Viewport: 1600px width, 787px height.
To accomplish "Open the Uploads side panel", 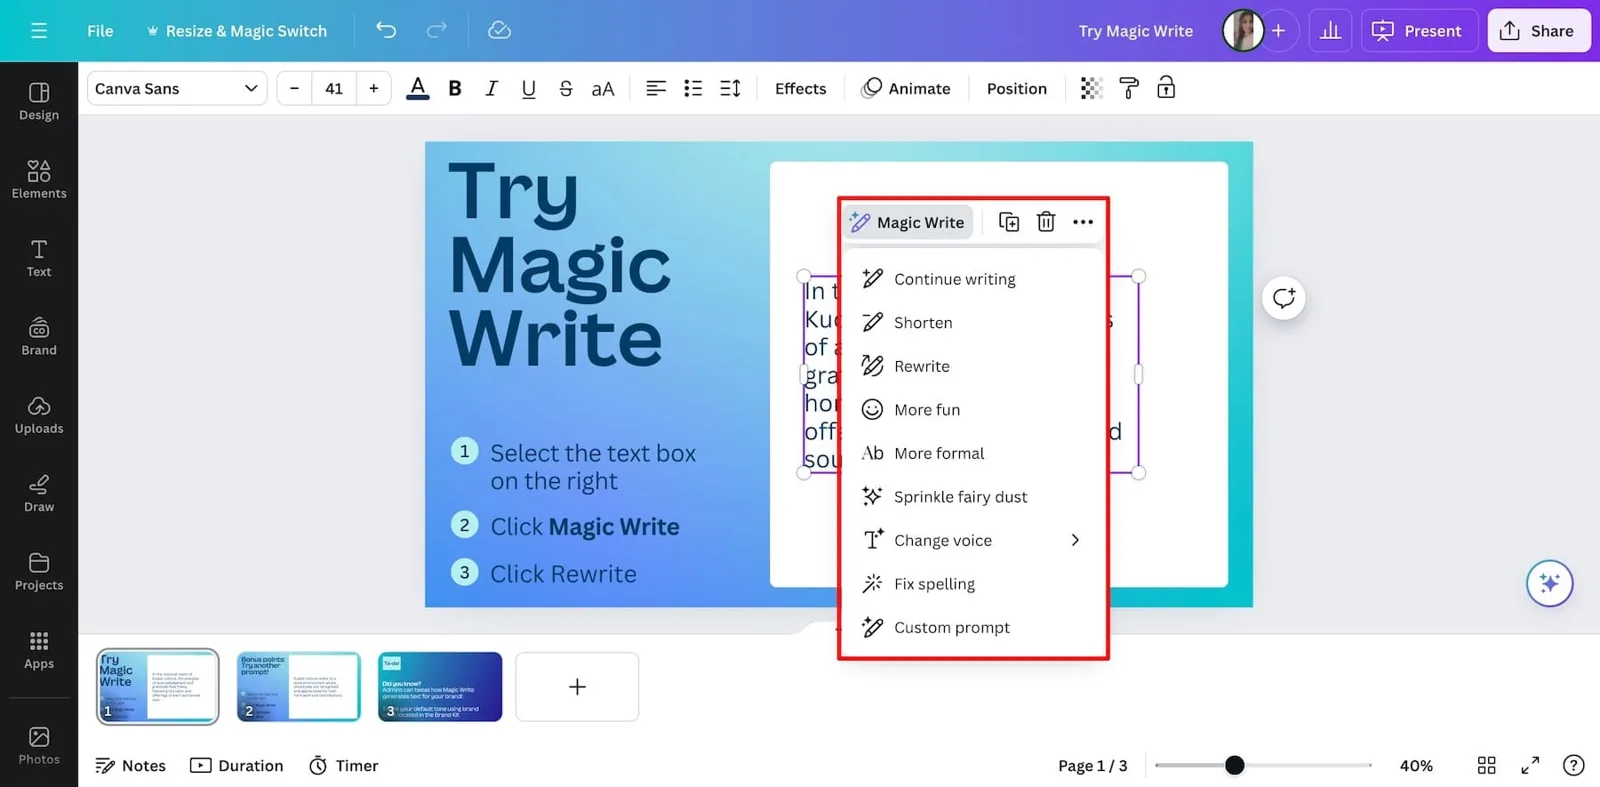I will tap(39, 415).
